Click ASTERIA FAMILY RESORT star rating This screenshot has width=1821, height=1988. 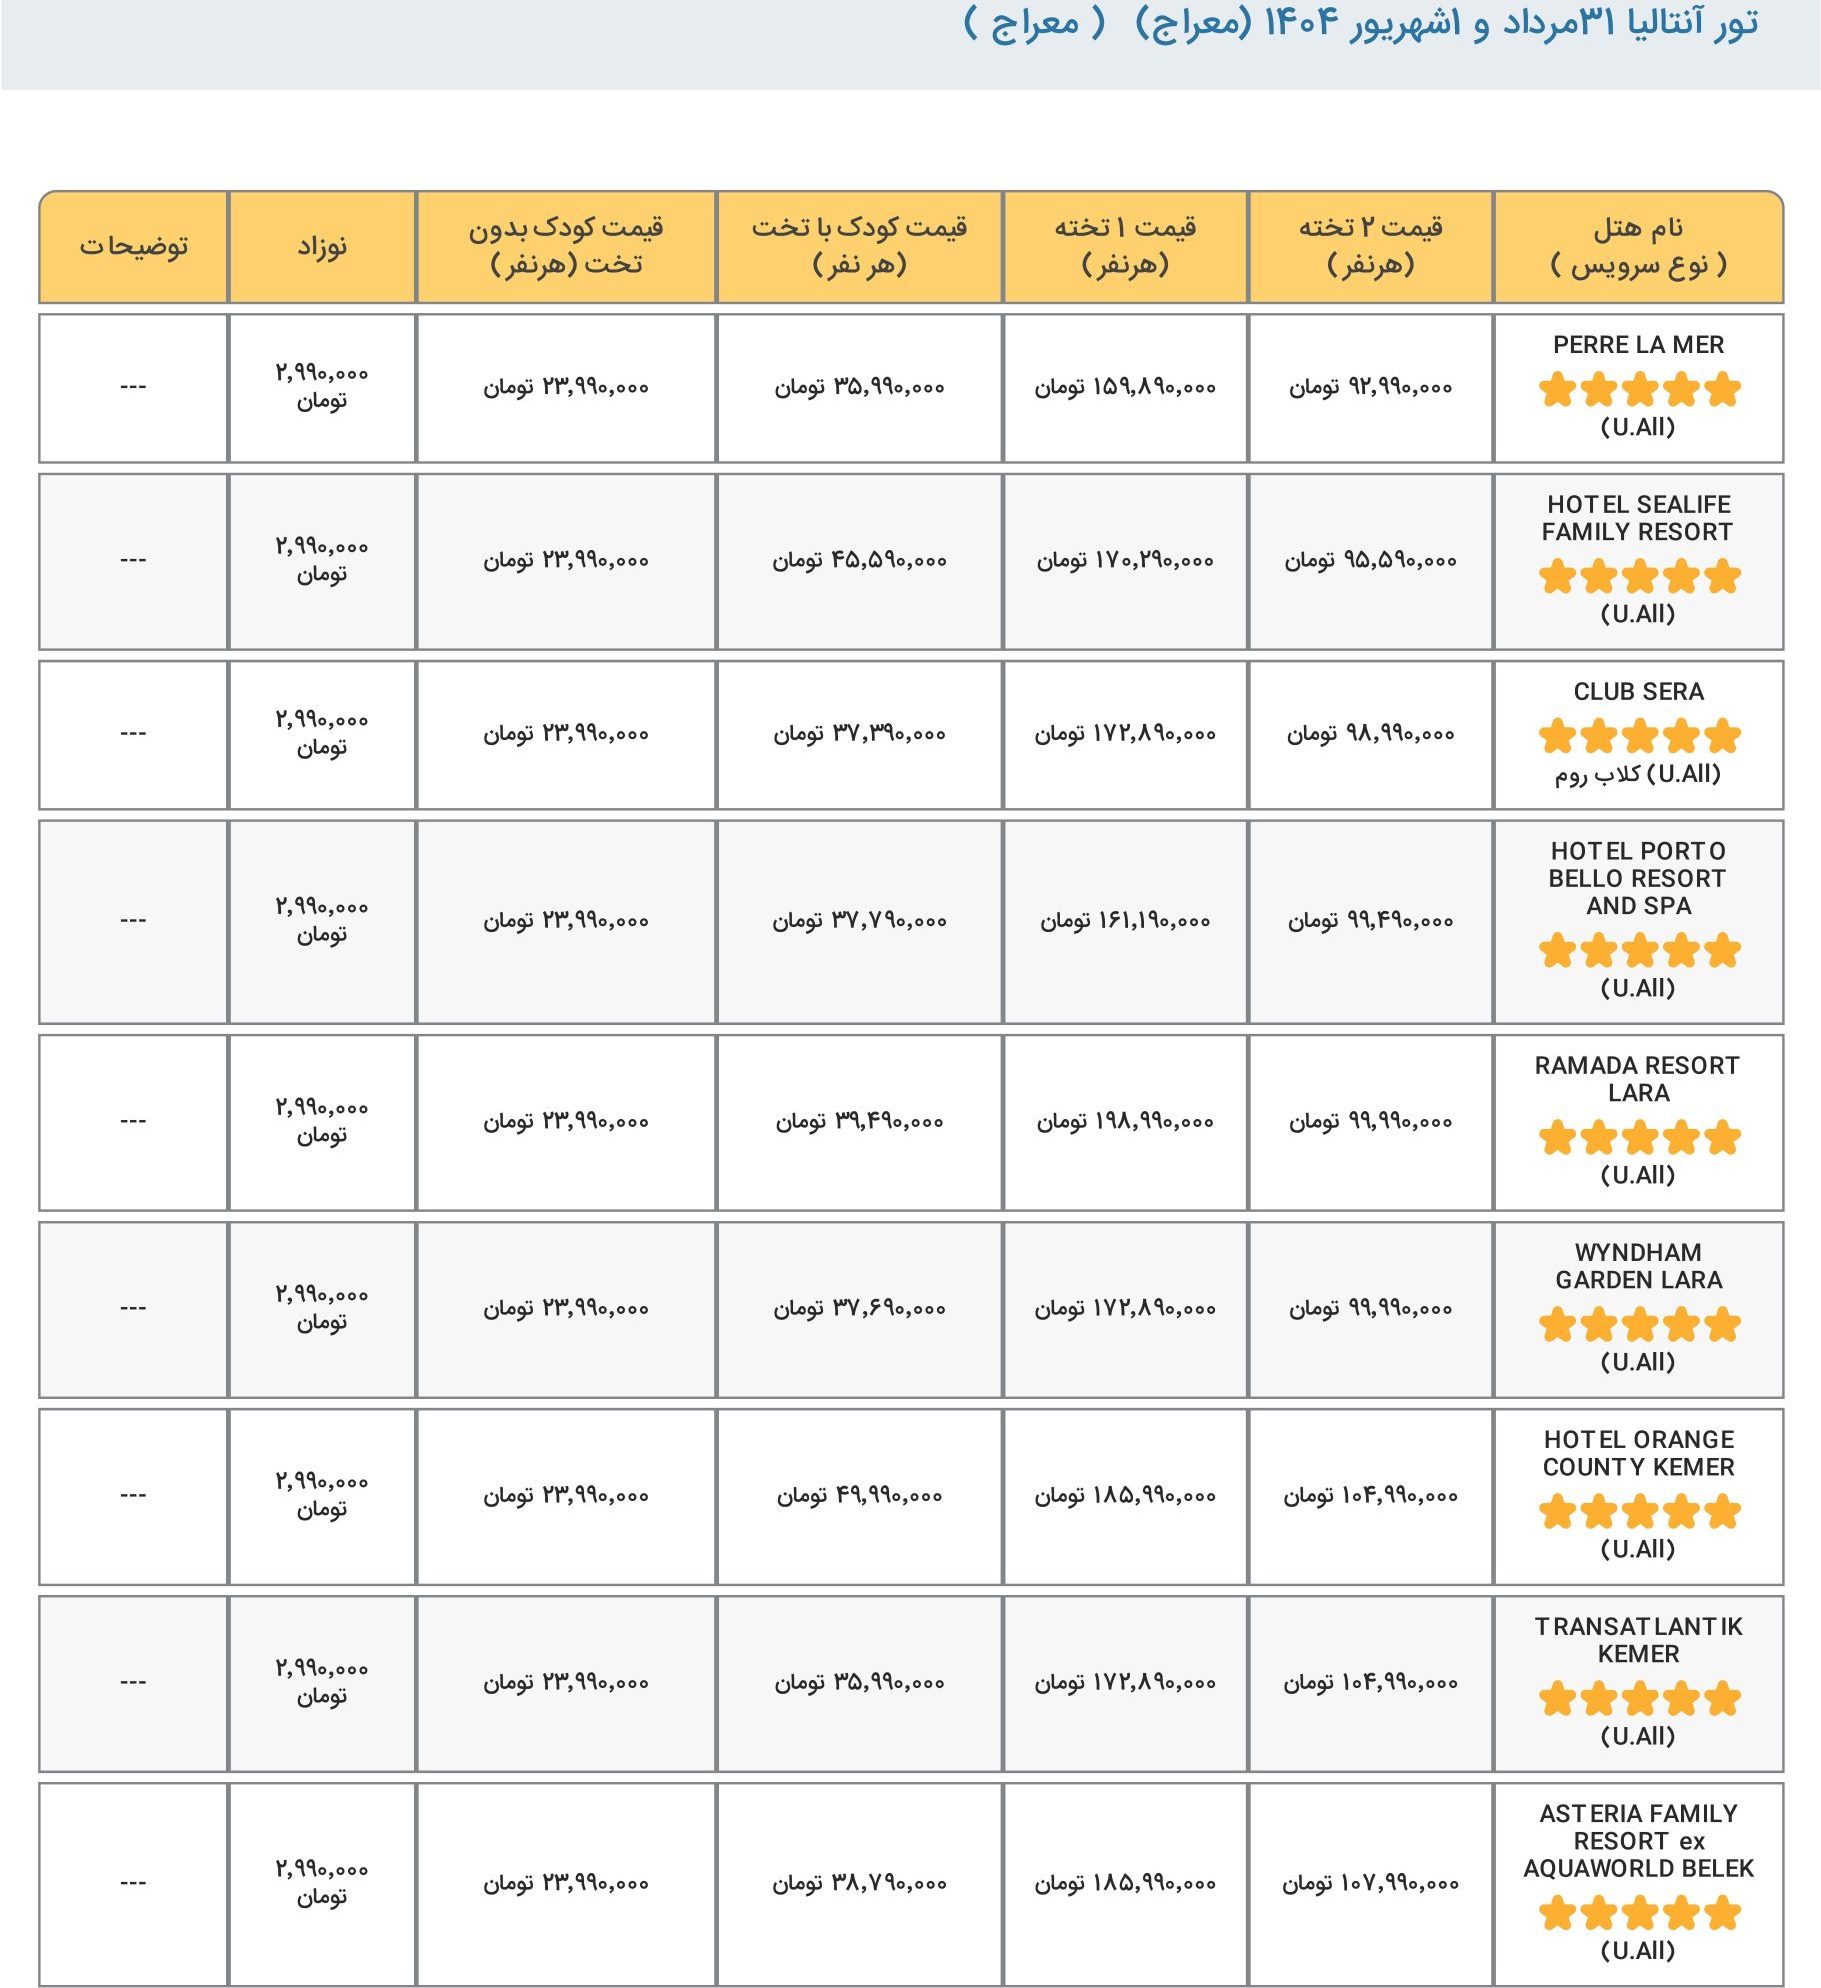1639,1913
